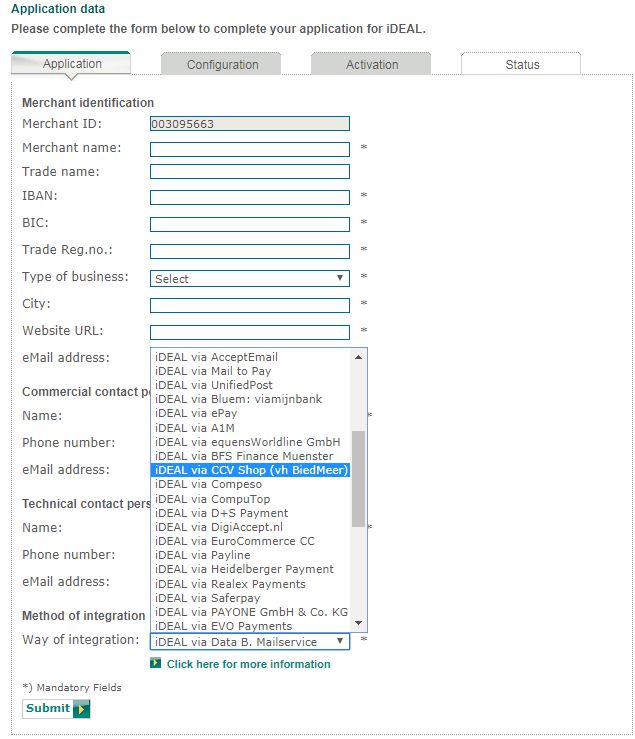This screenshot has width=635, height=739.
Task: Click into the BIC field
Action: coord(249,224)
